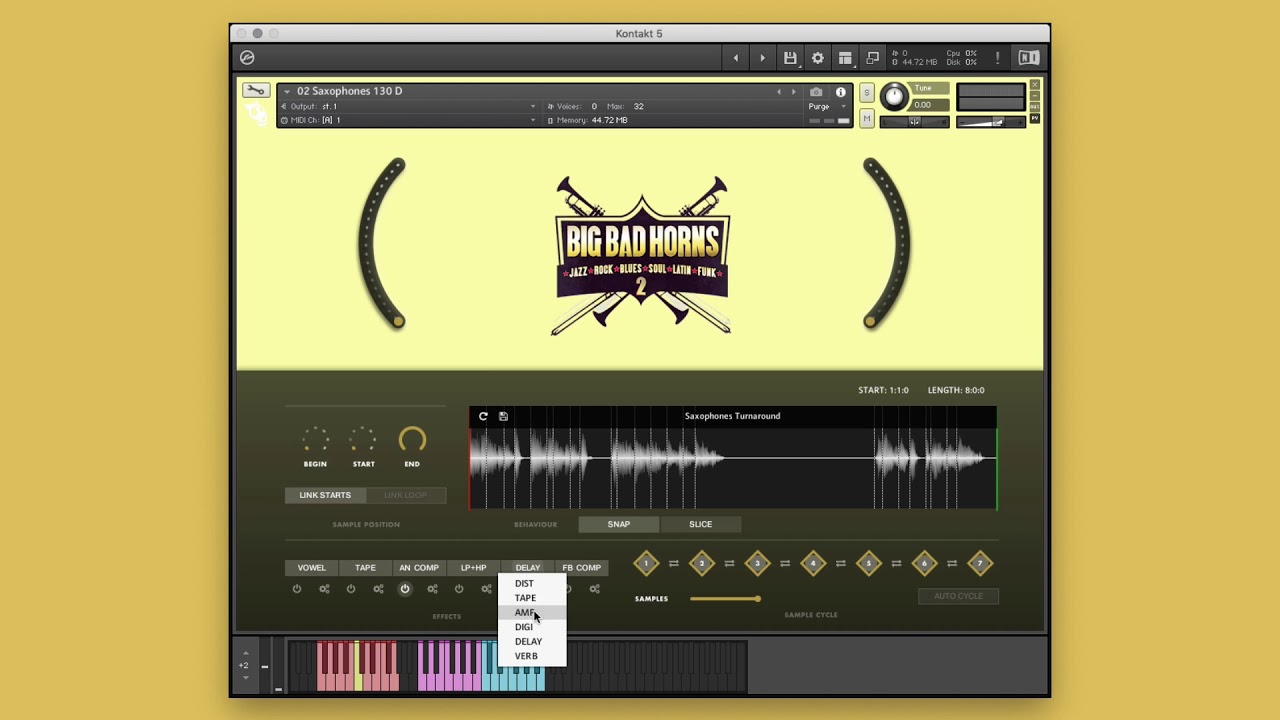1280x720 pixels.
Task: Enable AUTO CYCLE
Action: coord(958,596)
